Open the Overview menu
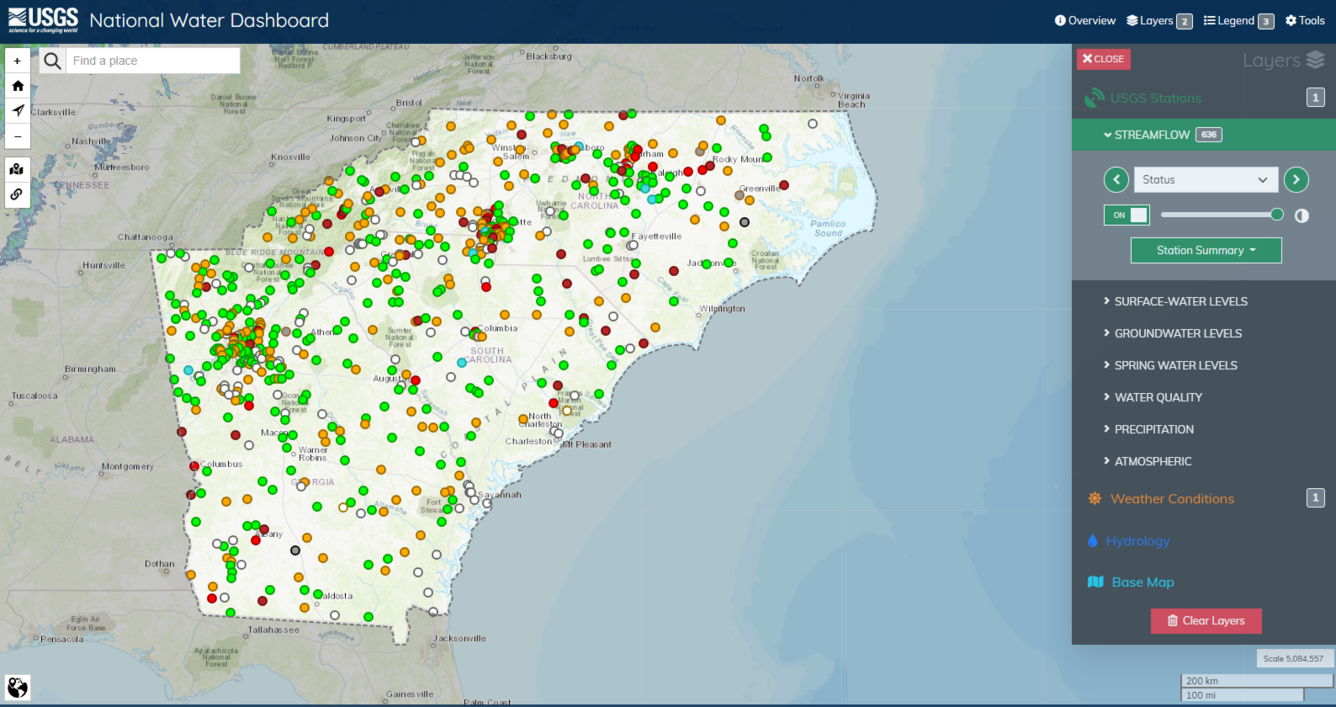This screenshot has width=1336, height=707. tap(1085, 20)
